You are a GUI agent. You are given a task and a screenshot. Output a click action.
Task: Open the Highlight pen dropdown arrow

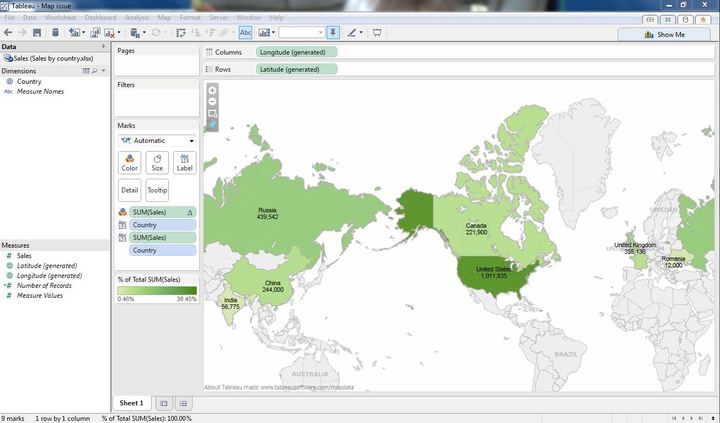361,33
